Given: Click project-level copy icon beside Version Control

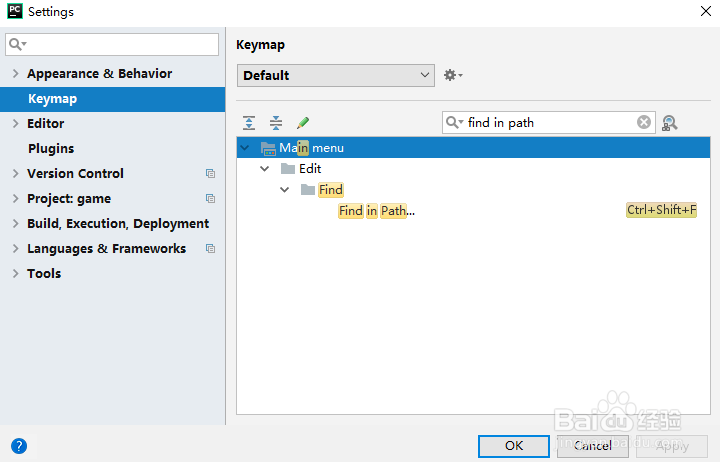Looking at the screenshot, I should coord(210,174).
